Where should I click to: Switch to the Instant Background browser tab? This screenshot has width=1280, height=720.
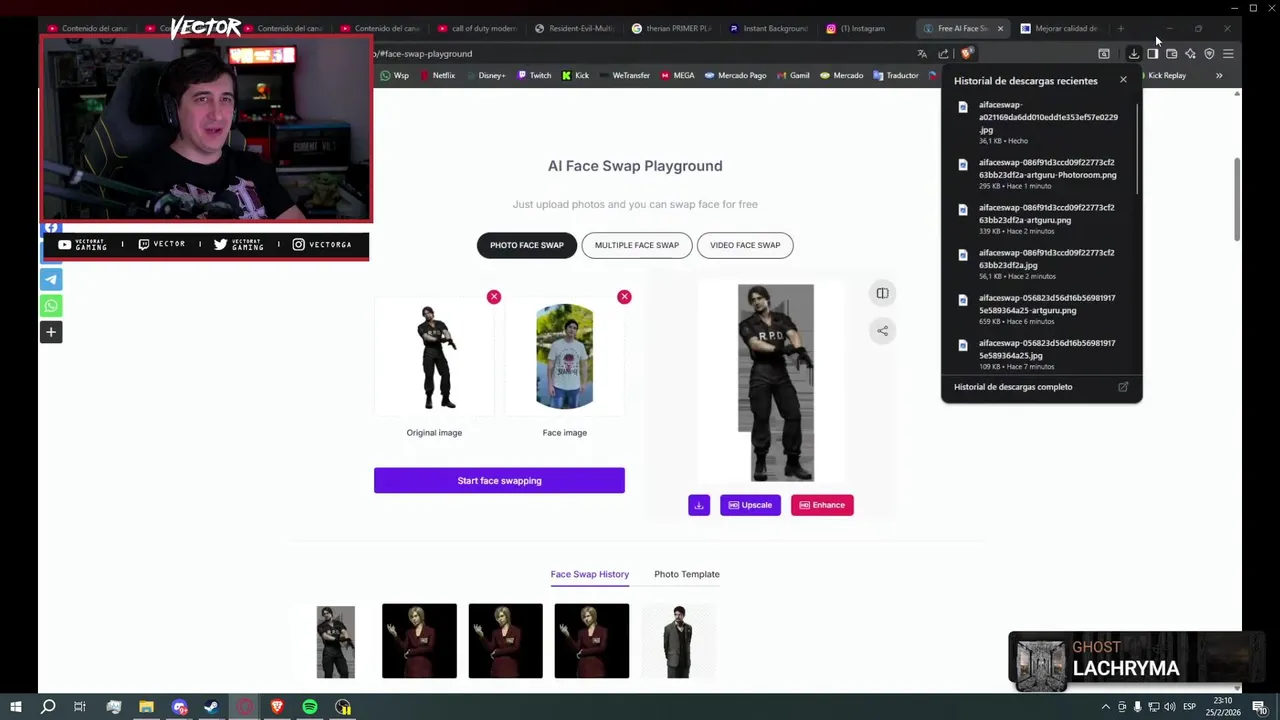coord(768,28)
